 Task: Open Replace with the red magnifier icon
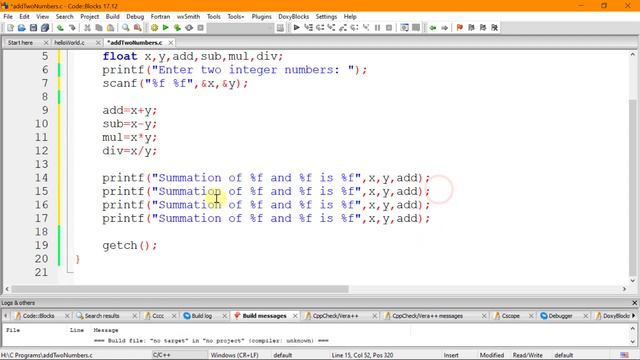tap(138, 28)
